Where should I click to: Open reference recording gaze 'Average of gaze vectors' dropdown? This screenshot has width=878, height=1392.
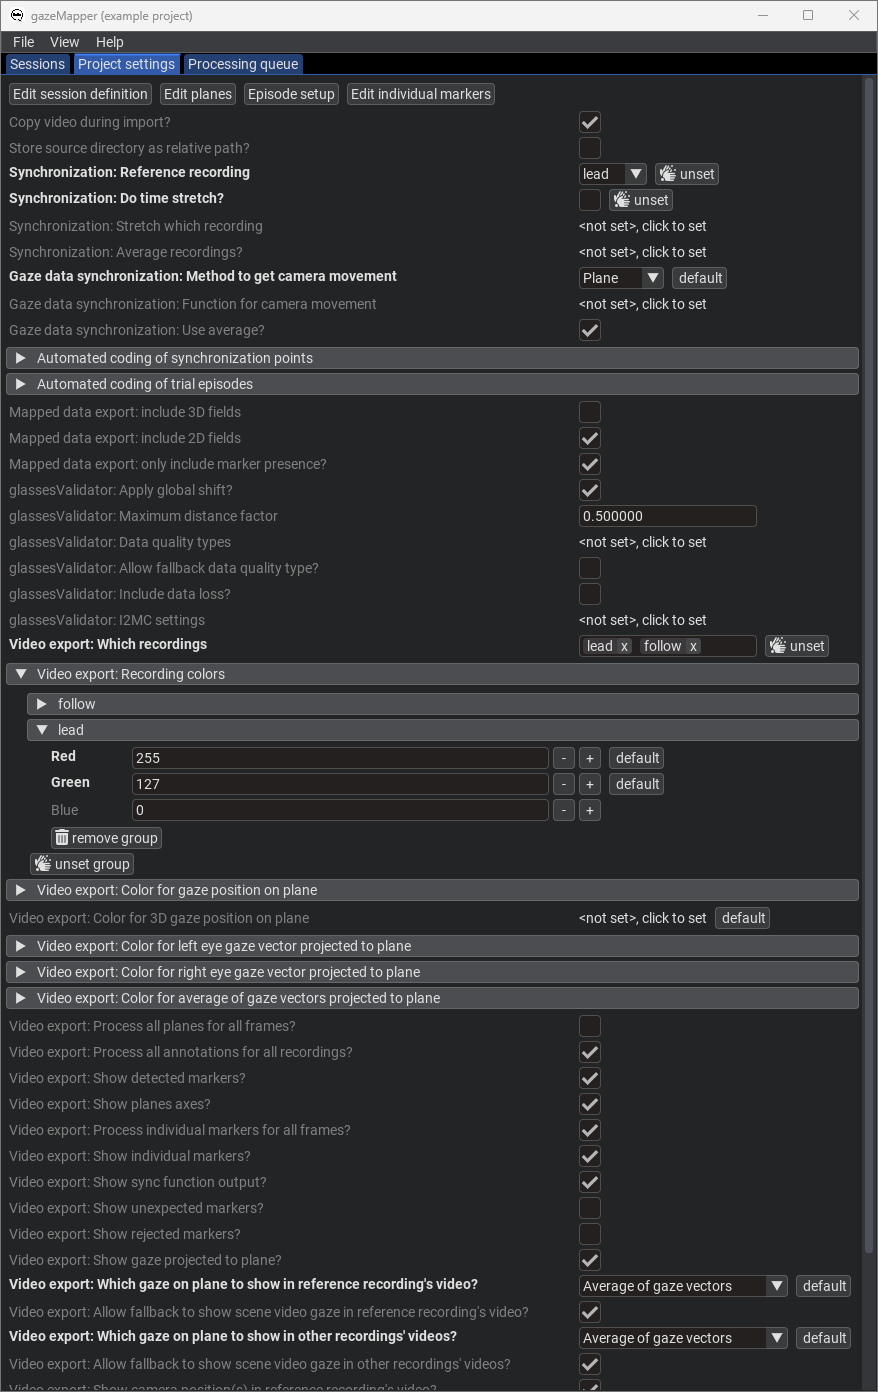coord(683,1286)
